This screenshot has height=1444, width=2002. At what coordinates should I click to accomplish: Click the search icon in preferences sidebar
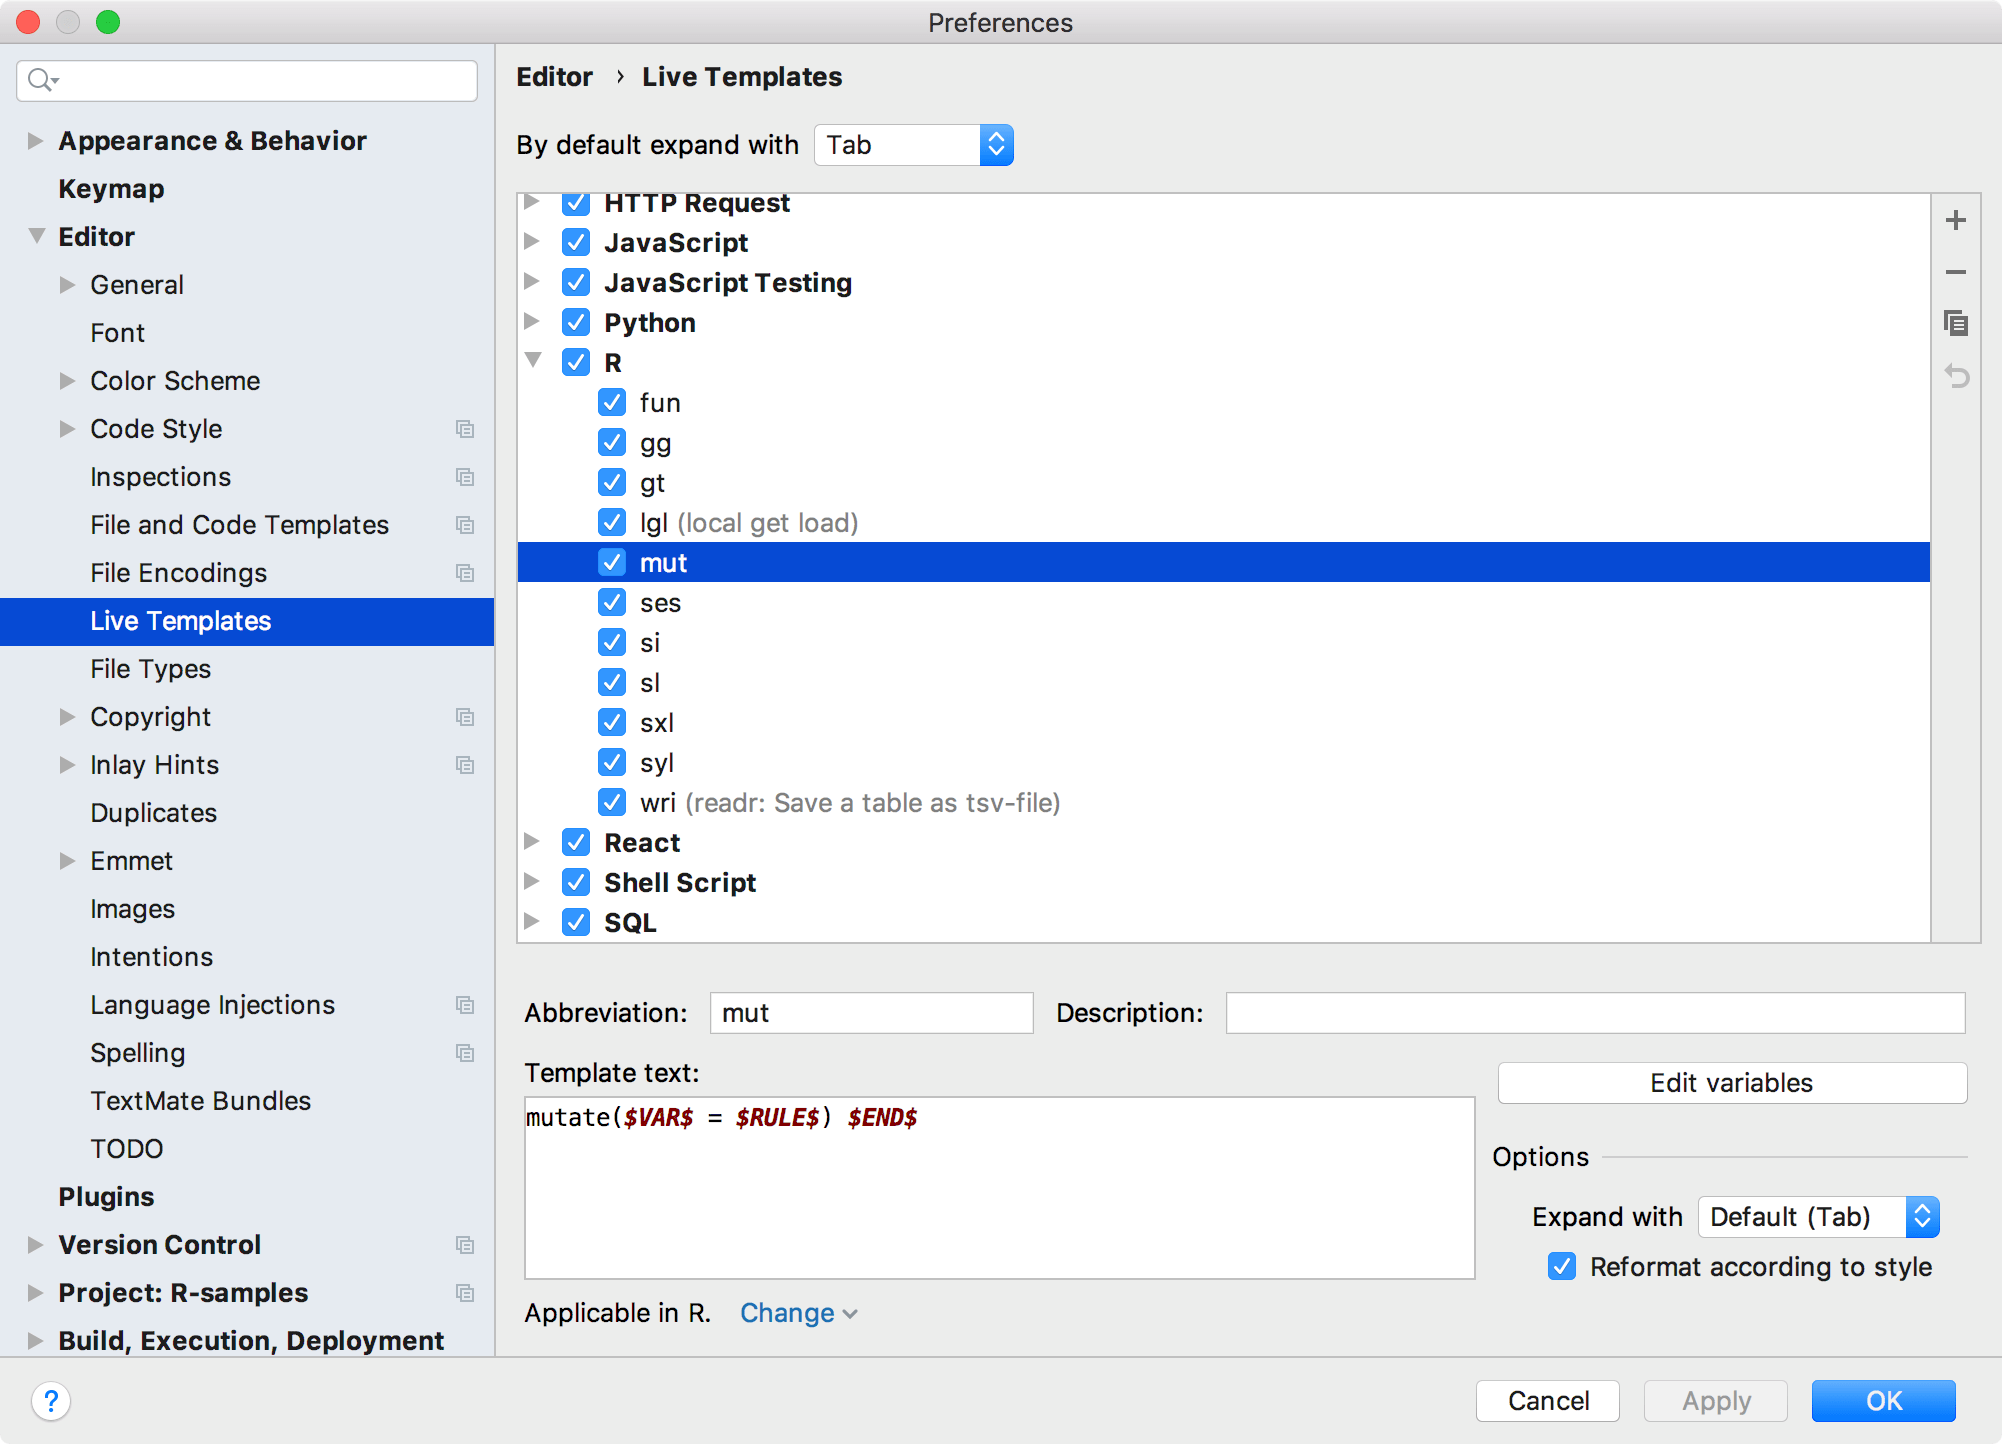click(x=47, y=81)
